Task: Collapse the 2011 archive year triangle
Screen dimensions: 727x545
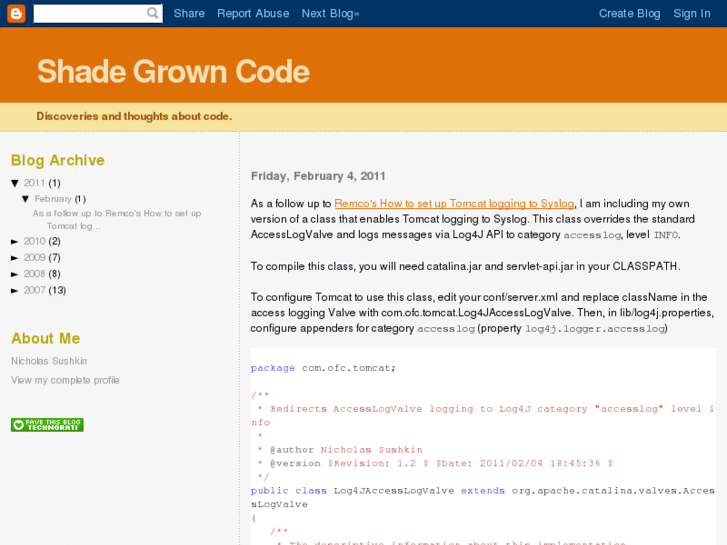Action: tap(15, 183)
